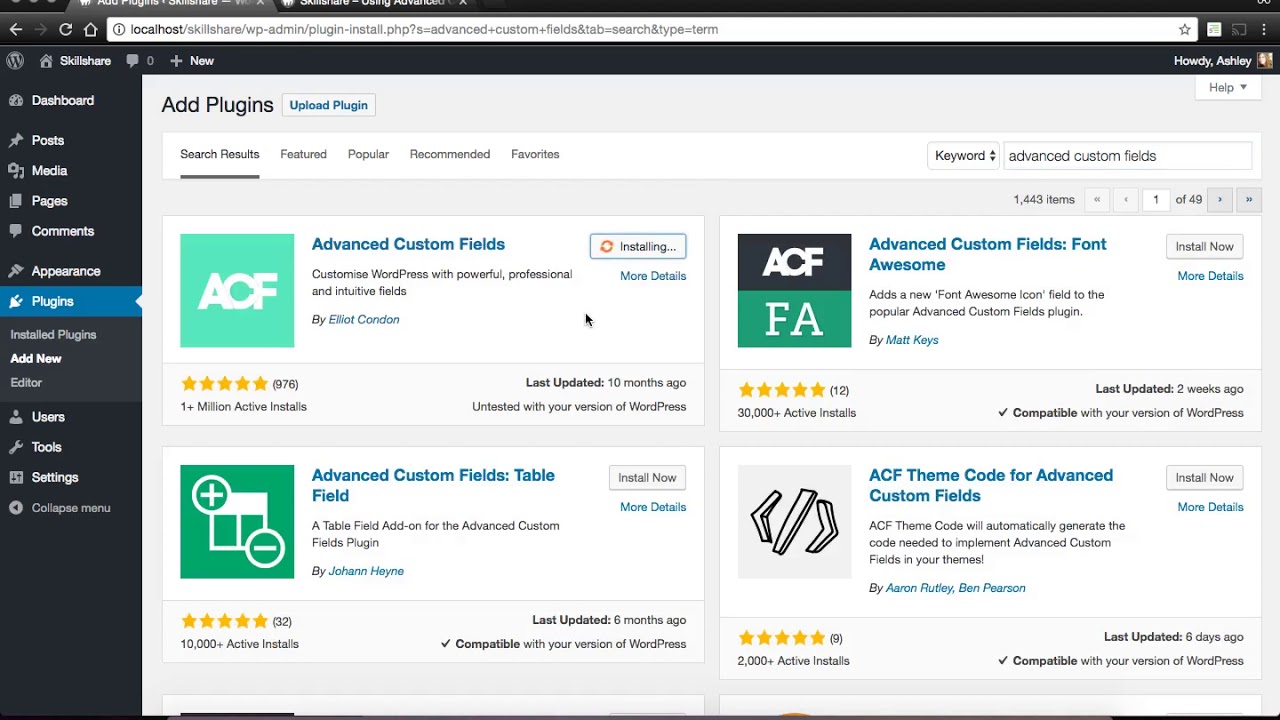
Task: Switch to the Popular tab
Action: click(368, 154)
